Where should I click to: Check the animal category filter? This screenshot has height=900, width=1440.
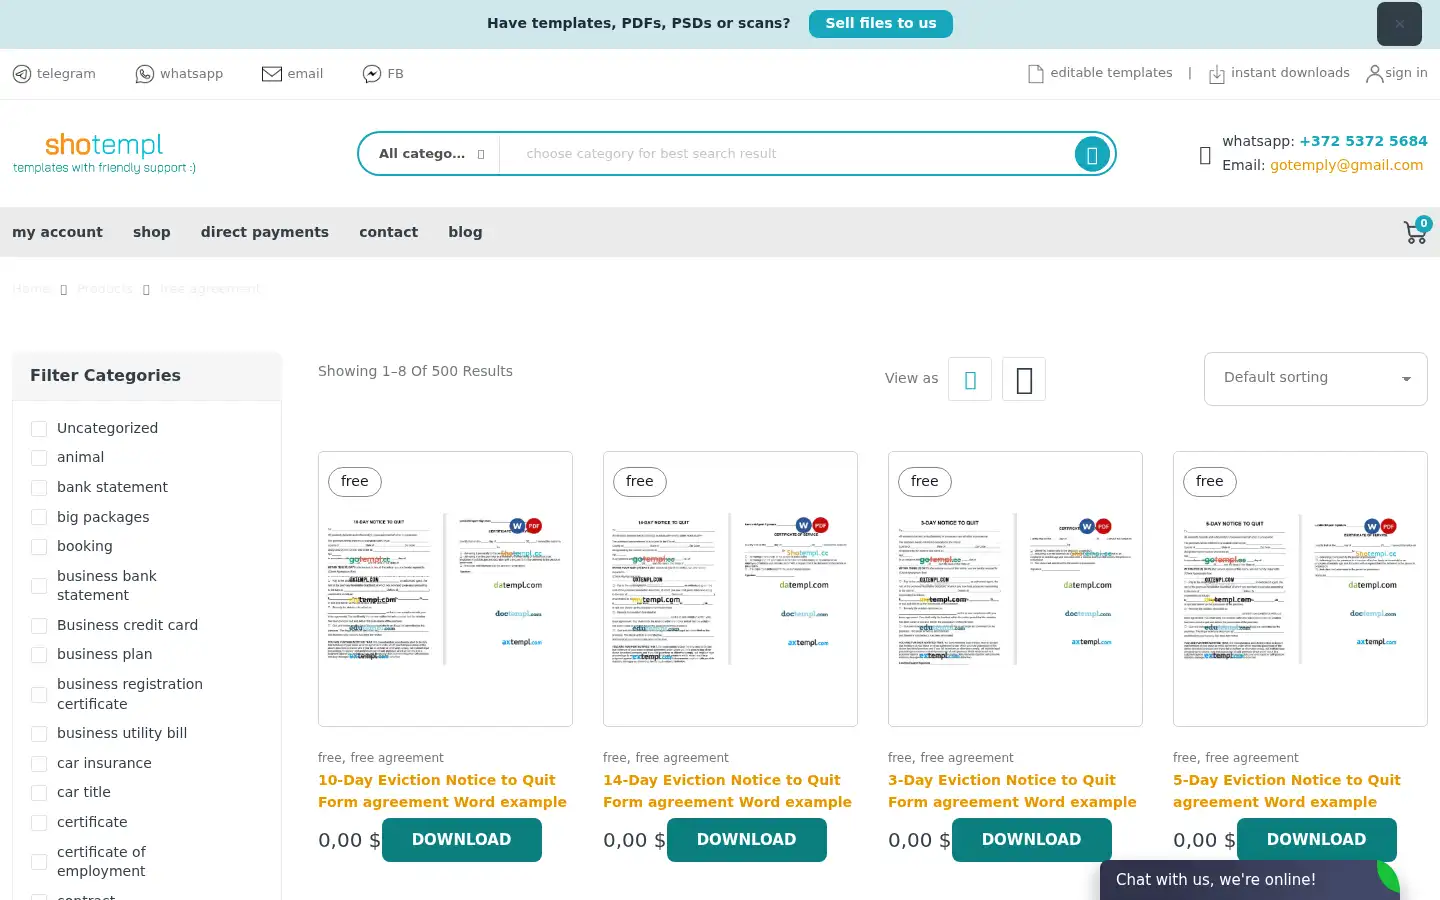pyautogui.click(x=39, y=458)
